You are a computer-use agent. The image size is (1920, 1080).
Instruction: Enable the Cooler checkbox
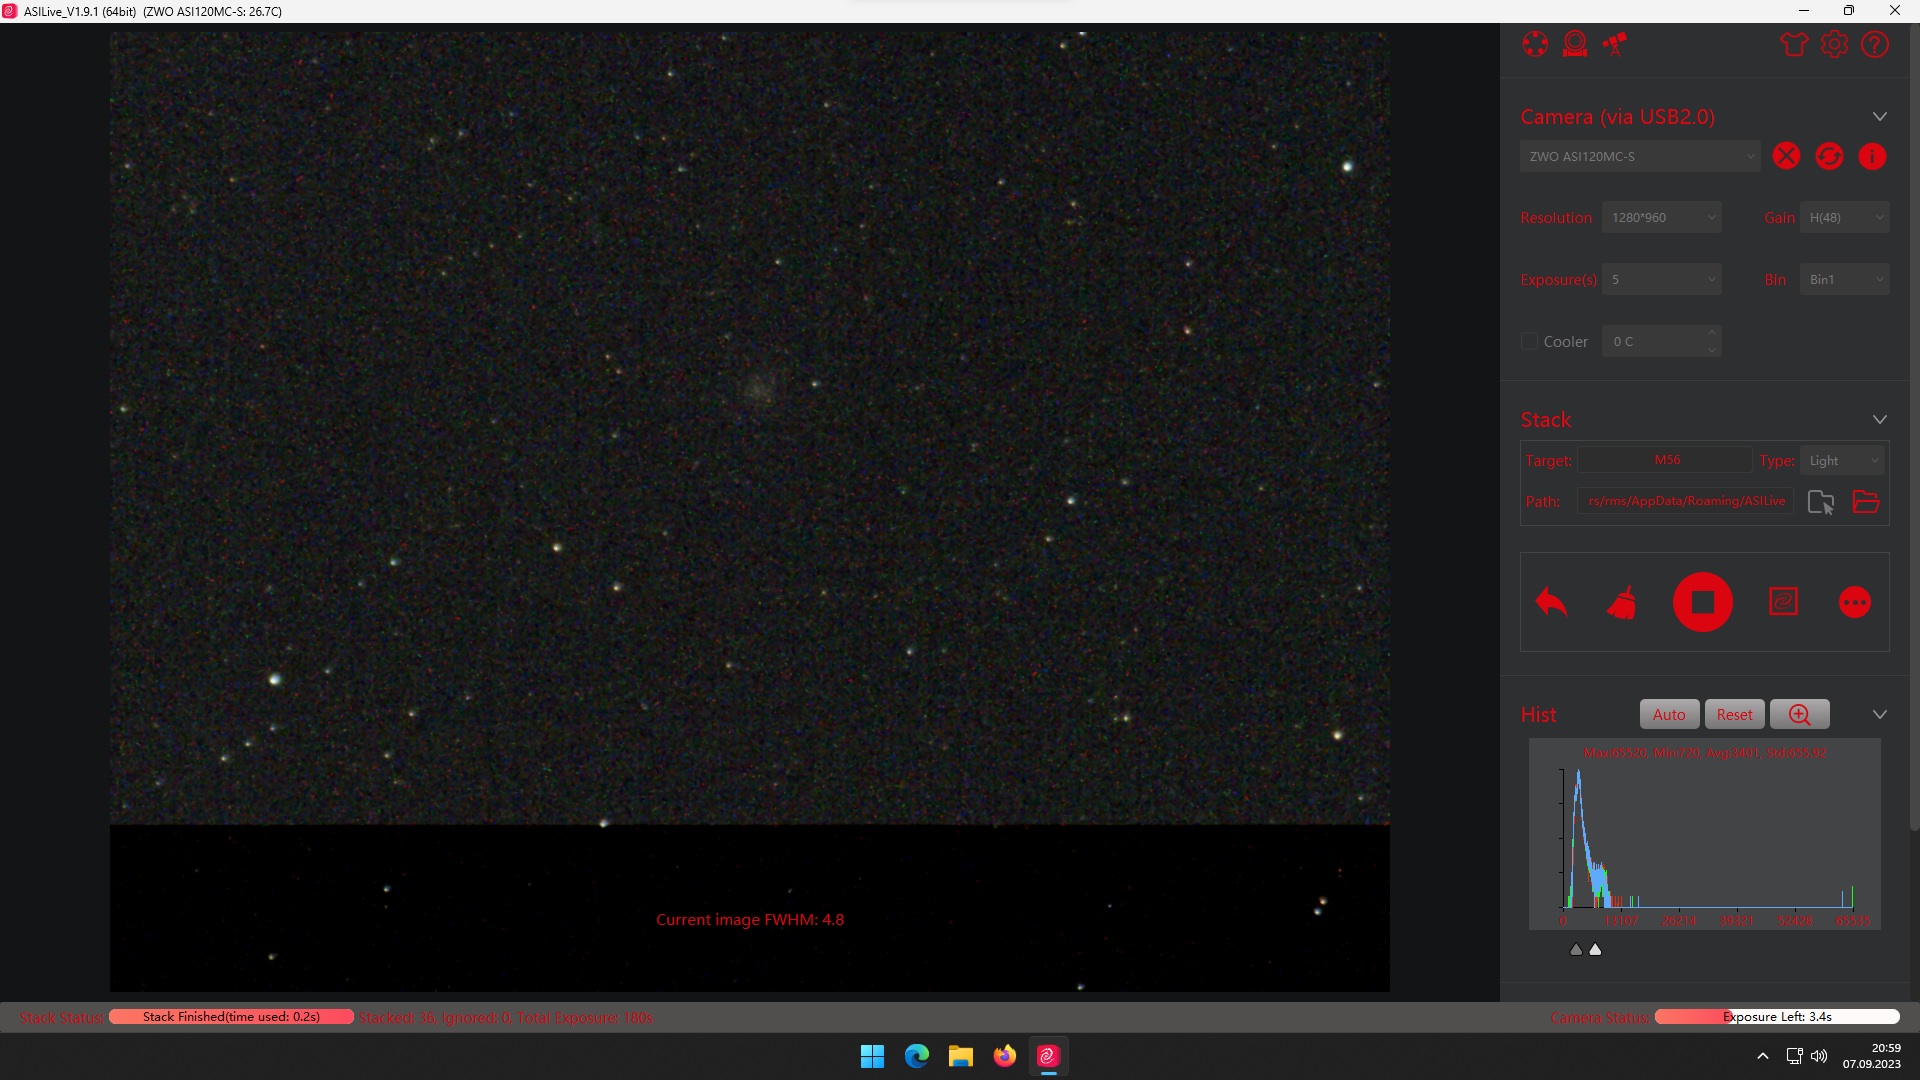click(x=1529, y=342)
